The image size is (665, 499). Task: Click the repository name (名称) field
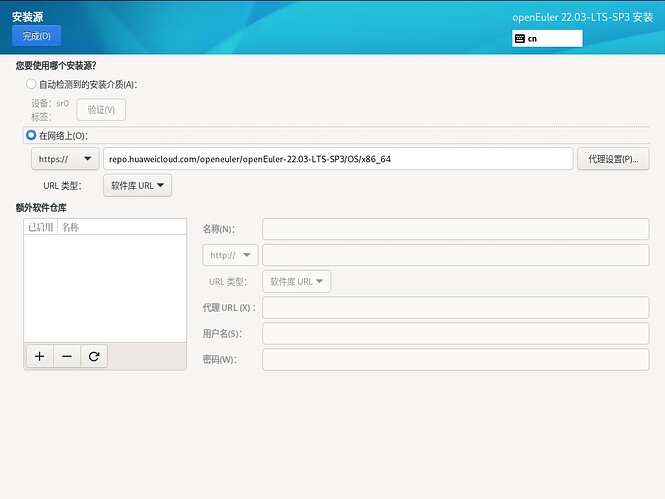[455, 229]
